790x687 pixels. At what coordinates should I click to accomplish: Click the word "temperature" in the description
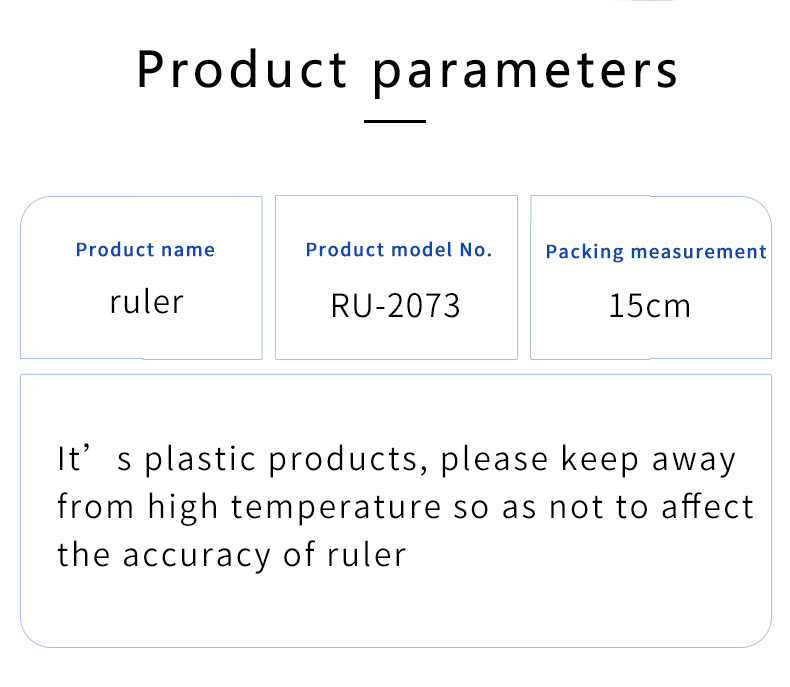pyautogui.click(x=335, y=507)
